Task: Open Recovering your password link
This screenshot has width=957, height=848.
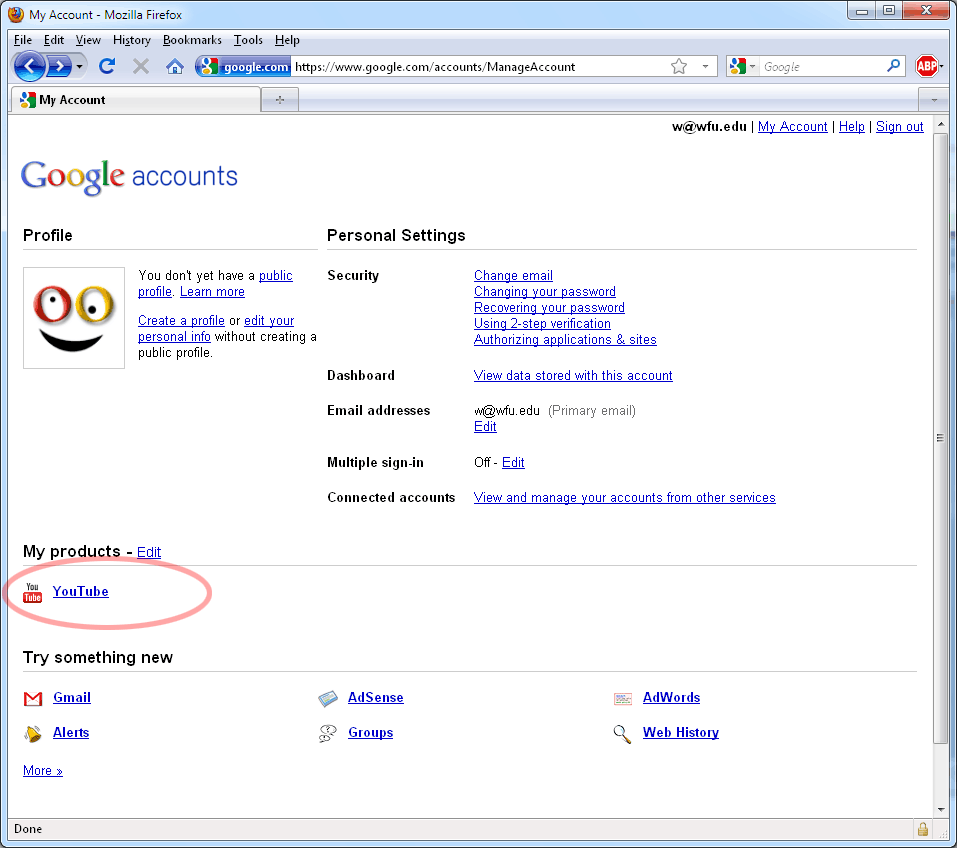Action: (549, 307)
